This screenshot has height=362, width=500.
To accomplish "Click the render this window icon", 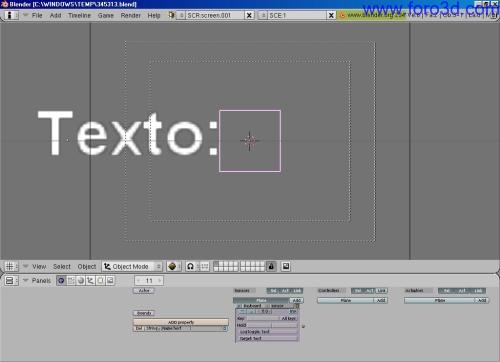I will point(286,266).
